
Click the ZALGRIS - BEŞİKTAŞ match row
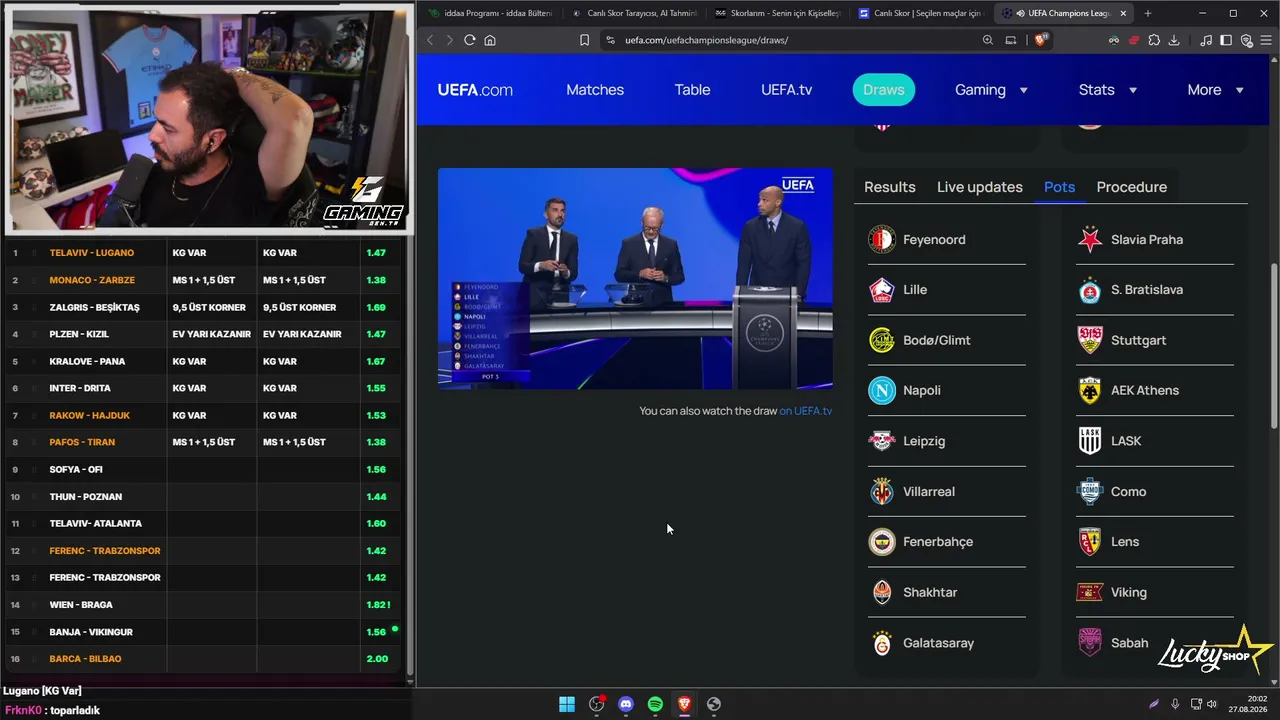point(203,307)
